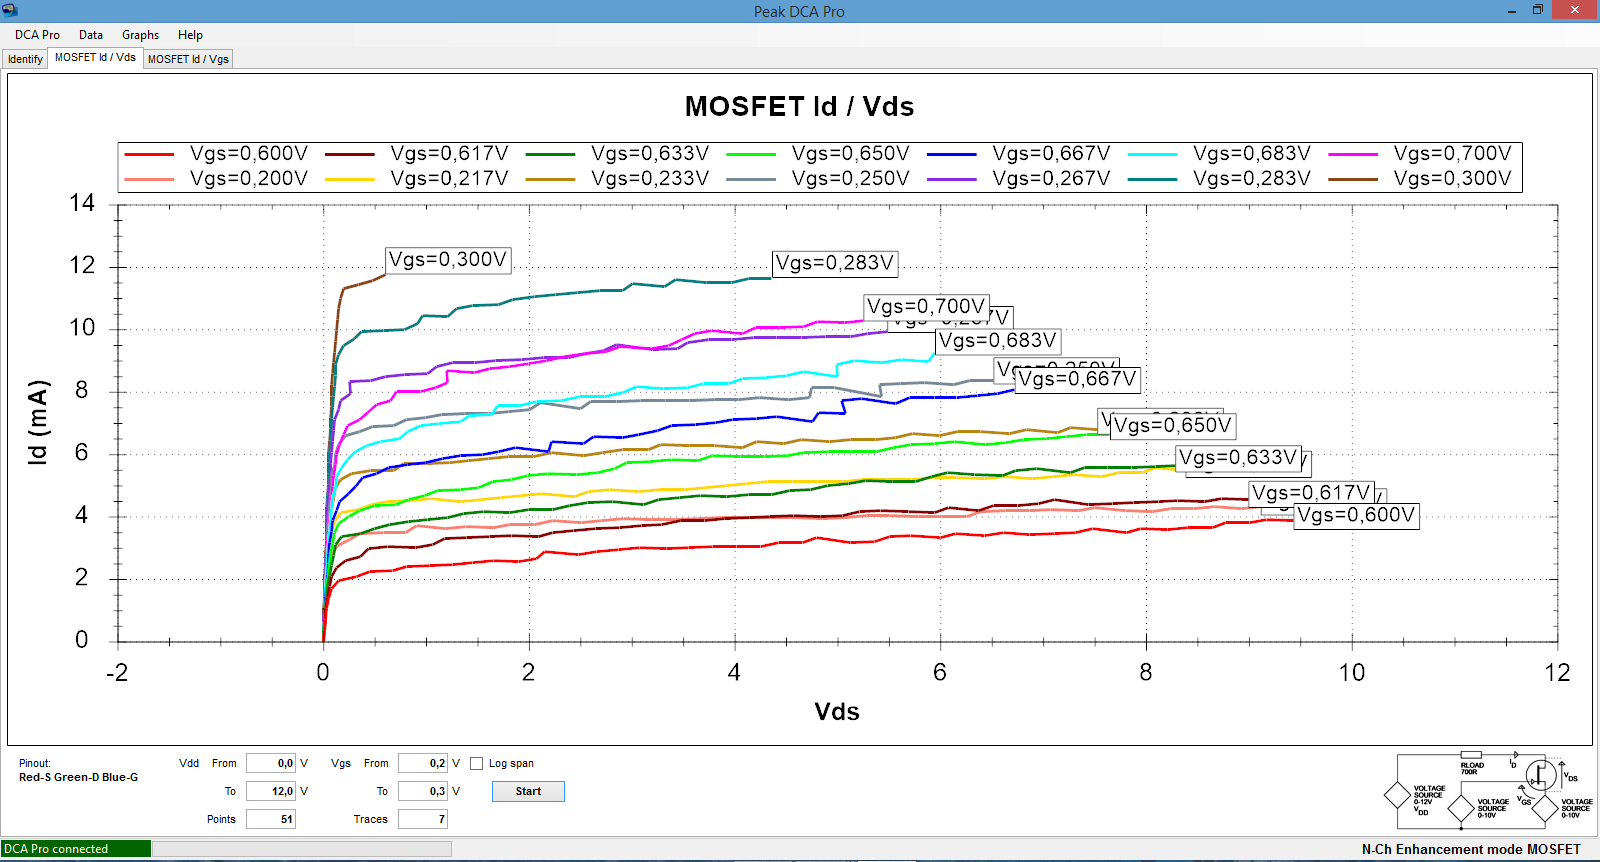The height and width of the screenshot is (862, 1600).
Task: Open the Graphs menu
Action: pyautogui.click(x=140, y=35)
